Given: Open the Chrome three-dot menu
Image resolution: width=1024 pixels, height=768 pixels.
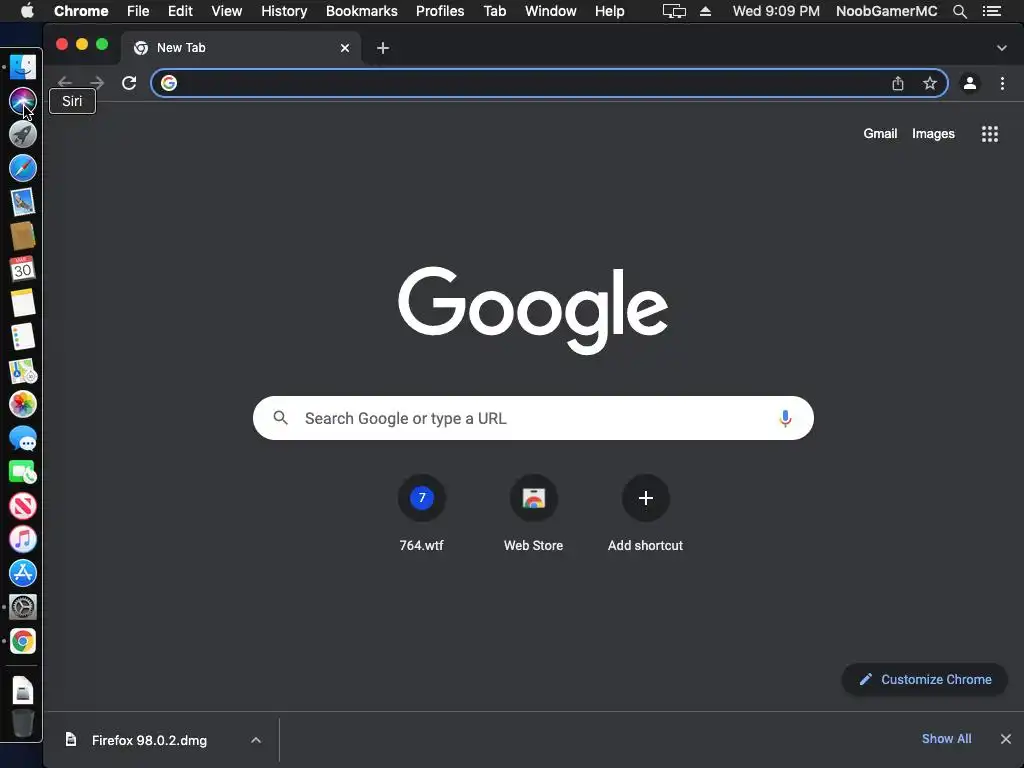Looking at the screenshot, I should [1002, 83].
